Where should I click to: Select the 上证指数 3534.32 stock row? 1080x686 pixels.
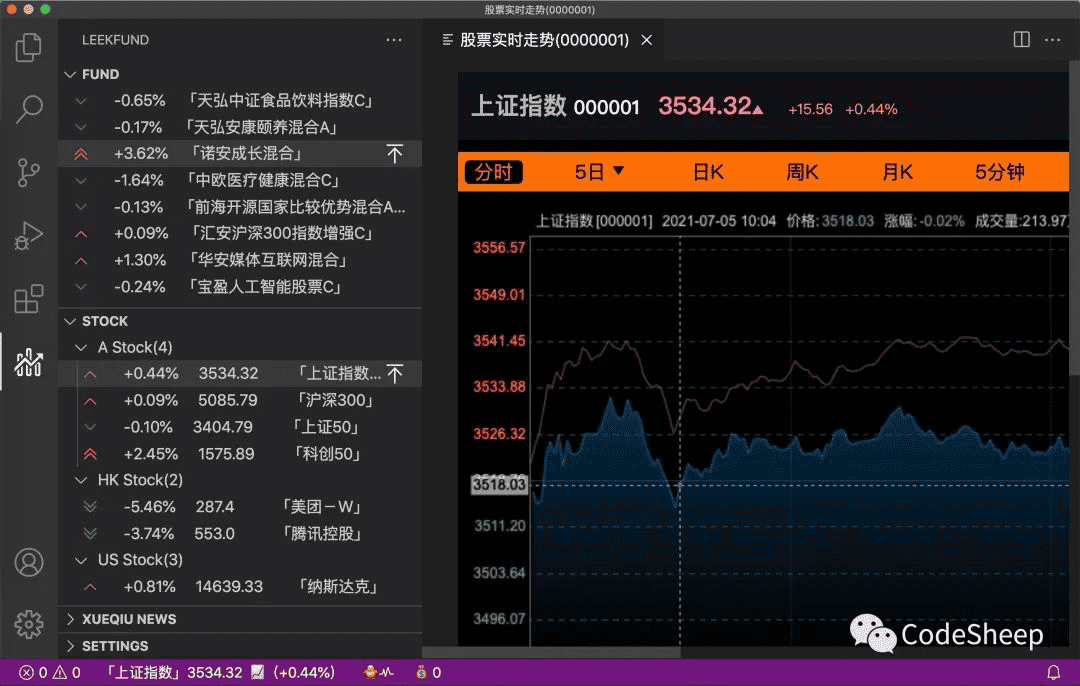click(240, 373)
